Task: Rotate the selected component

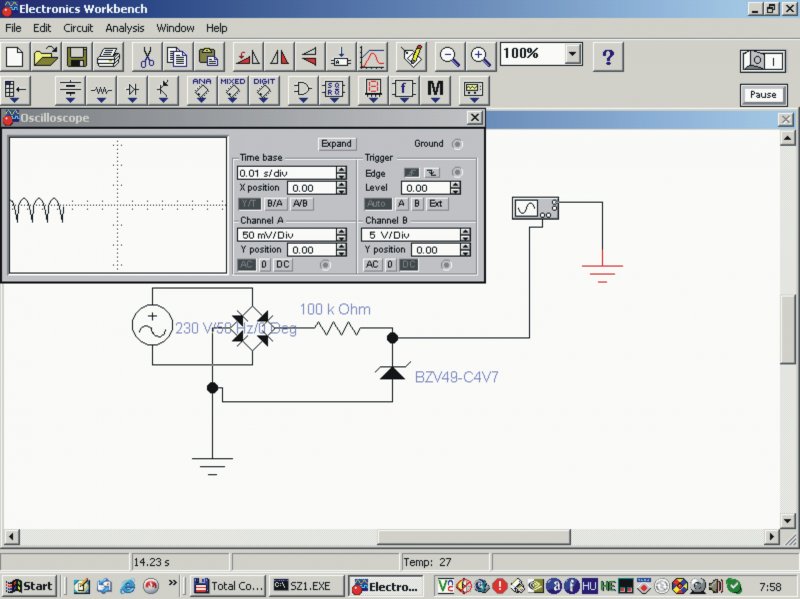Action: pyautogui.click(x=247, y=56)
